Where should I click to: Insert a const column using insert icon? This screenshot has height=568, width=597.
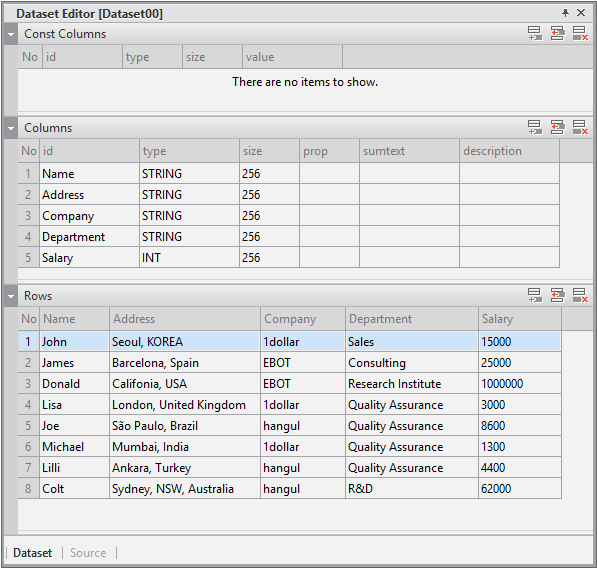(x=557, y=34)
